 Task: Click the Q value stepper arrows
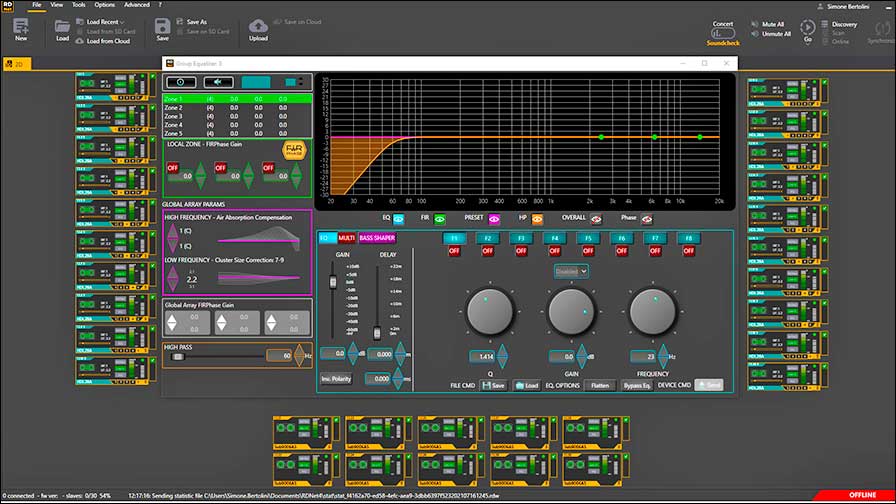(502, 356)
